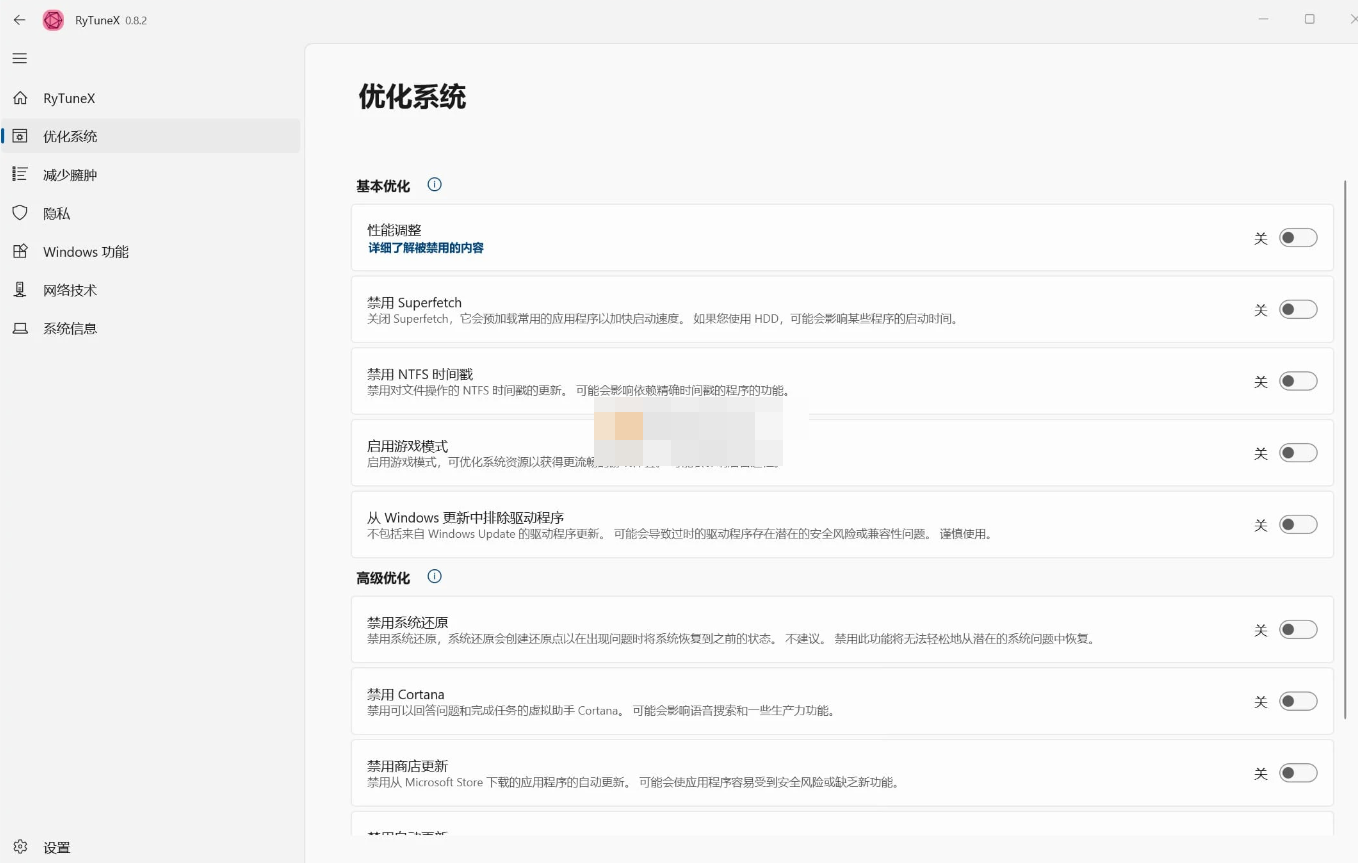Enable 禁用商店更新 switch
Image resolution: width=1358 pixels, height=863 pixels.
1298,773
